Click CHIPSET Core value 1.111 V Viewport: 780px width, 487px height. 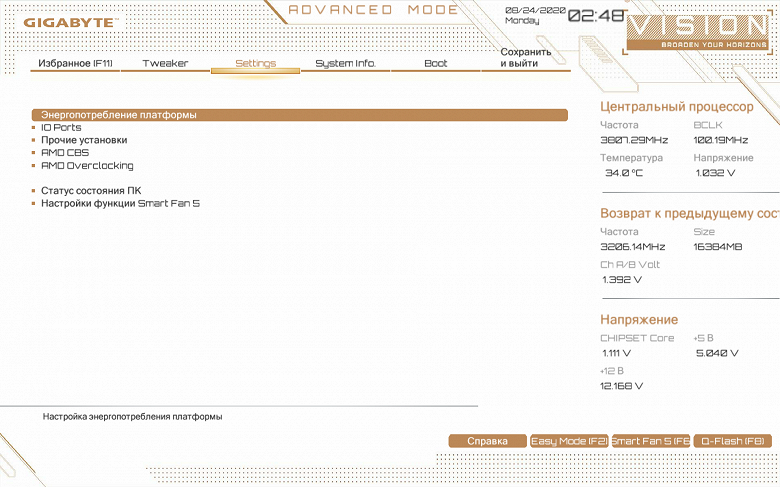(616, 353)
